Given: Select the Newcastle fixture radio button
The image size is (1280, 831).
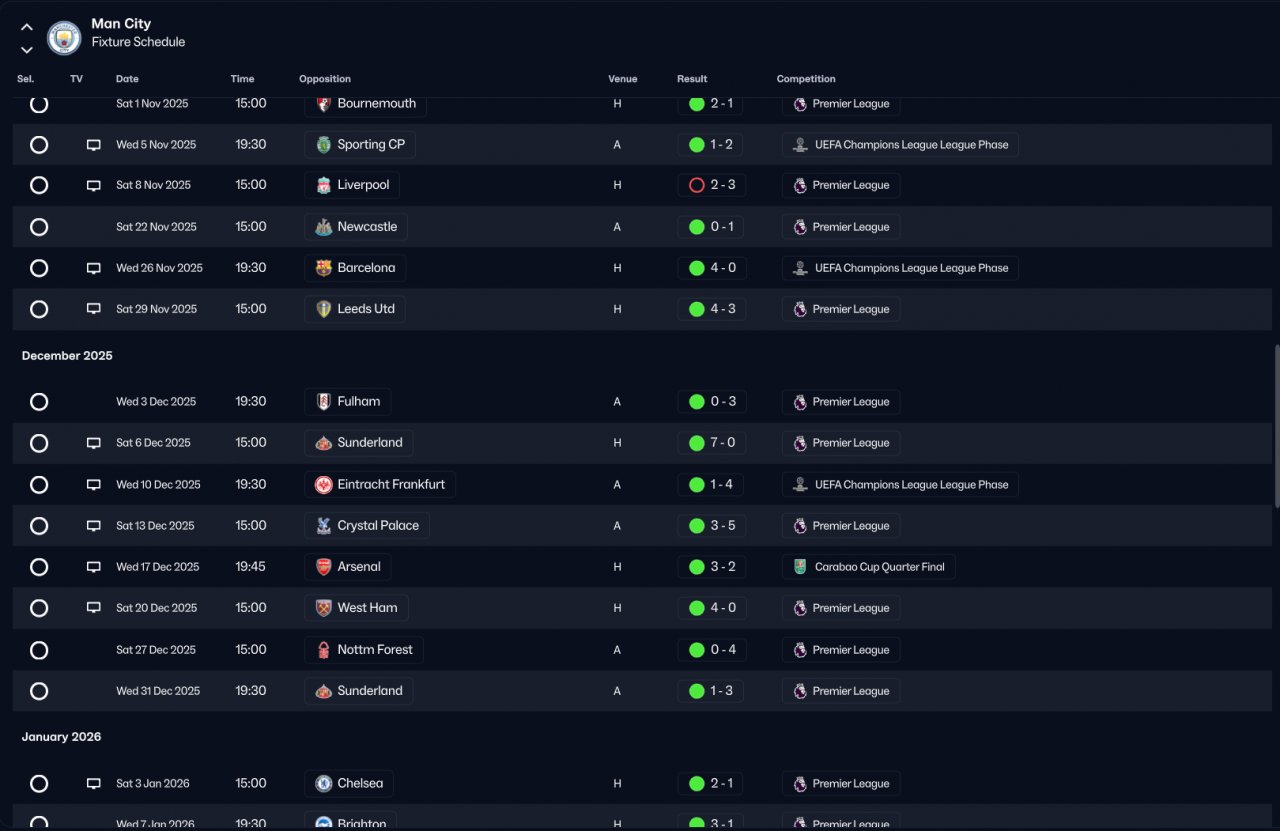Looking at the screenshot, I should (x=39, y=227).
